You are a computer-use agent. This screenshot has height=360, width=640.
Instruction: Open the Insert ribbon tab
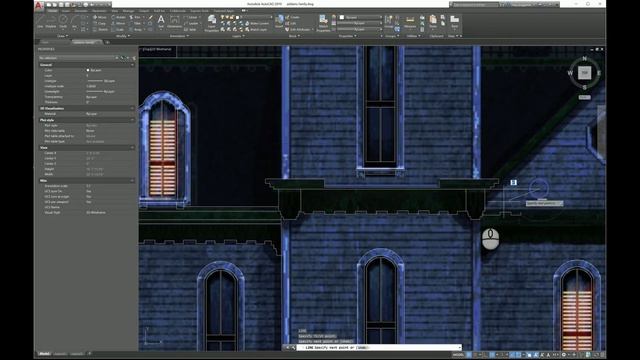(65, 11)
